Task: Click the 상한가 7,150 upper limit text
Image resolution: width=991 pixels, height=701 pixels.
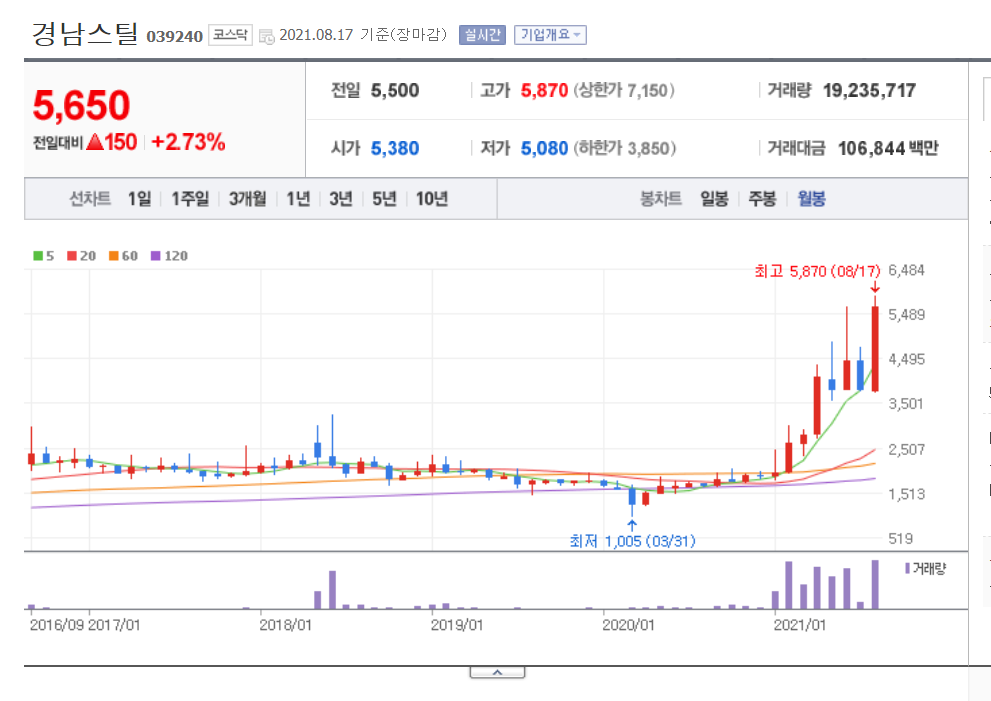Action: click(x=624, y=90)
